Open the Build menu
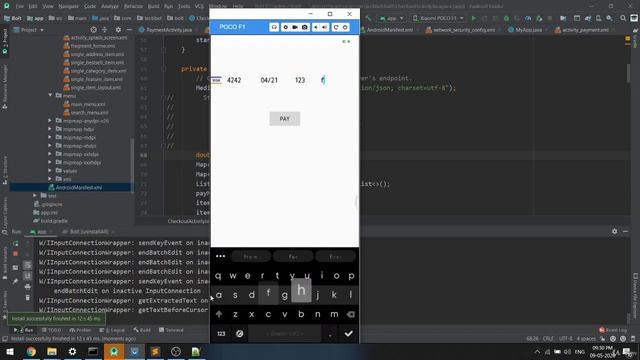The image size is (640, 360). [x=153, y=6]
